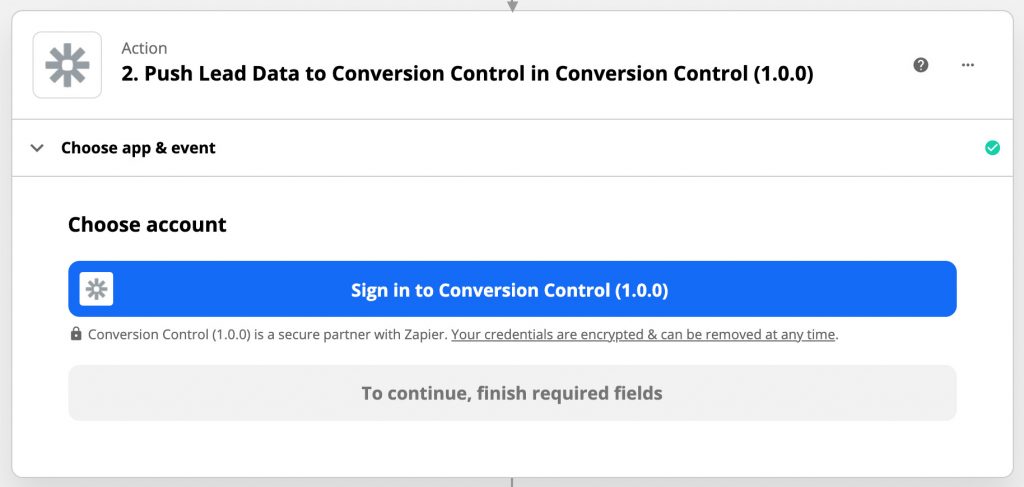Click the small logo inside Sign in button
Screen dimensions: 1024x487
(97, 289)
